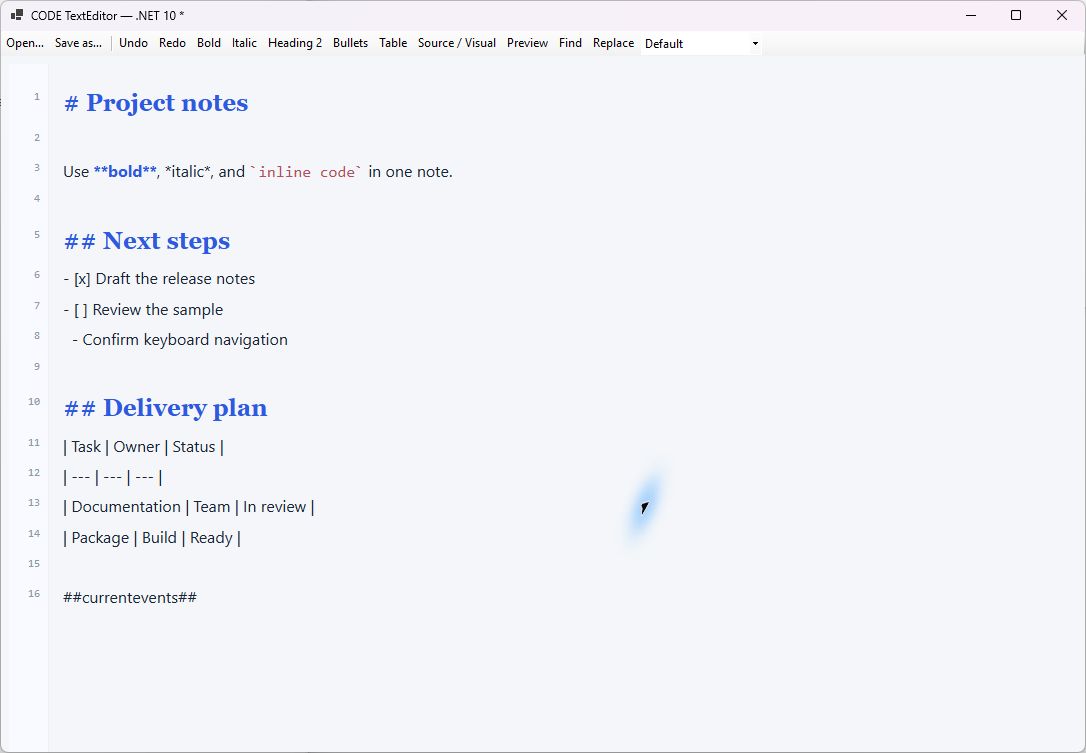Click the table separator row line 12

tap(113, 477)
